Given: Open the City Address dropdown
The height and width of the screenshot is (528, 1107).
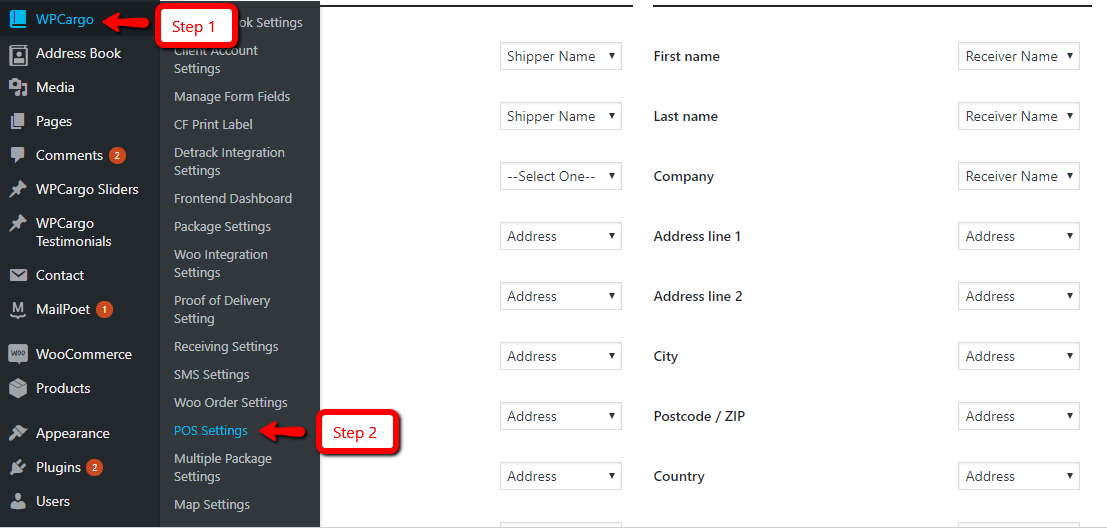Looking at the screenshot, I should click(x=1019, y=356).
